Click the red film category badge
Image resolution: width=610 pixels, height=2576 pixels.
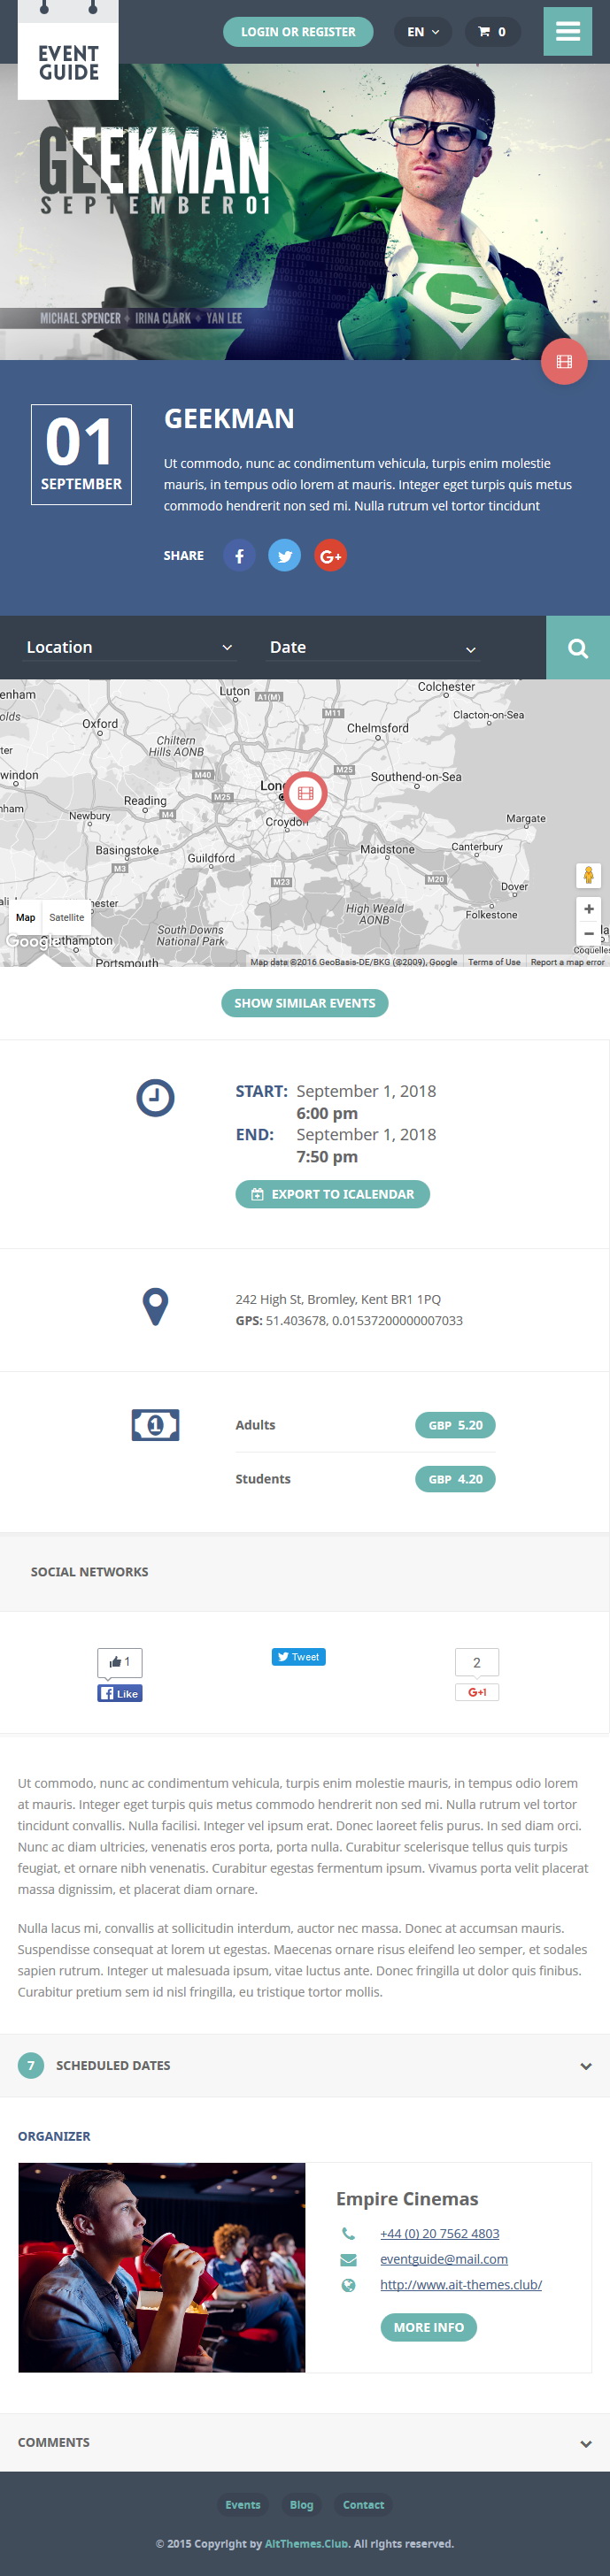[564, 362]
